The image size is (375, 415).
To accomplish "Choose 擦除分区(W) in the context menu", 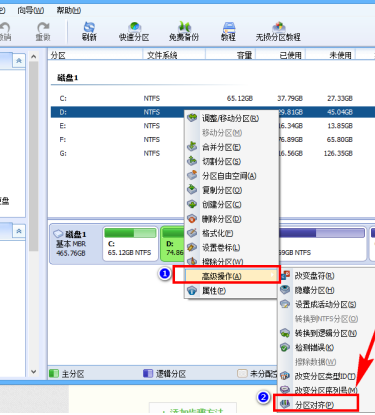I will click(231, 261).
